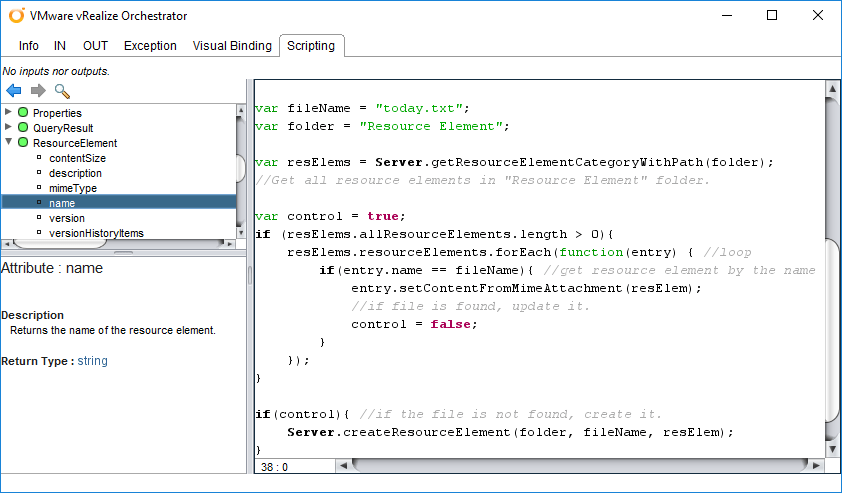This screenshot has width=842, height=493.
Task: Click the Properties tree label
Action: point(57,113)
